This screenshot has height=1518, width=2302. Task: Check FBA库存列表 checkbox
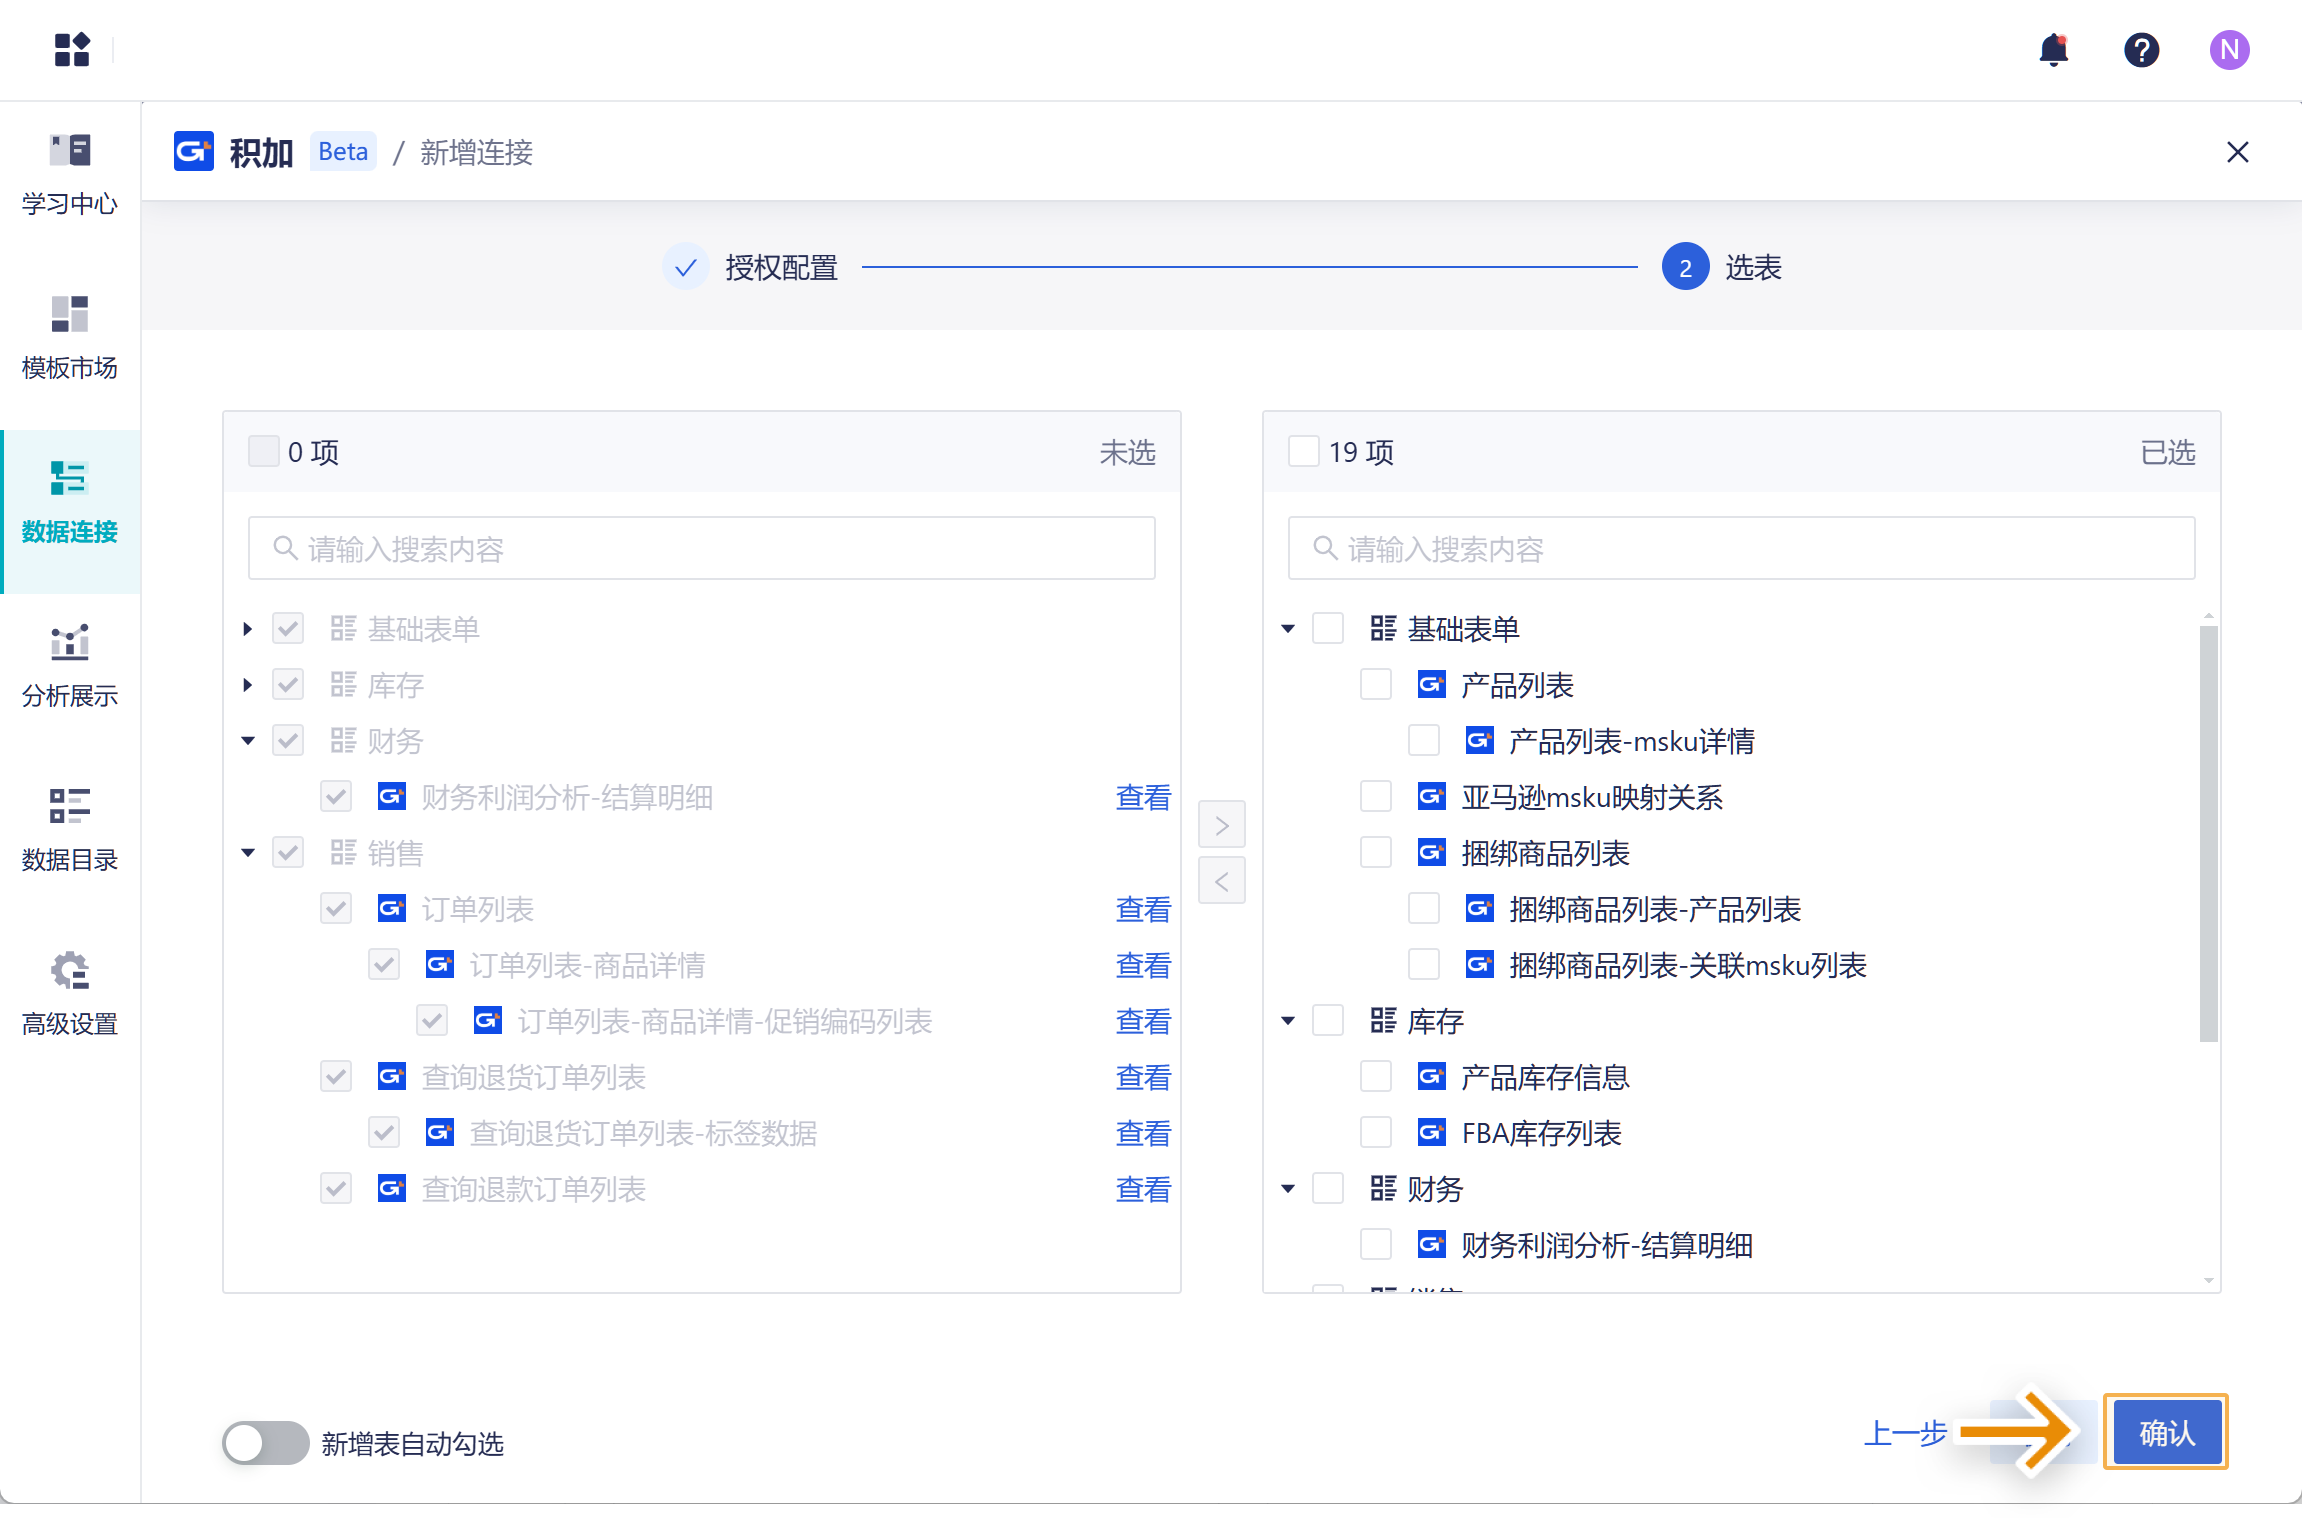tap(1376, 1133)
